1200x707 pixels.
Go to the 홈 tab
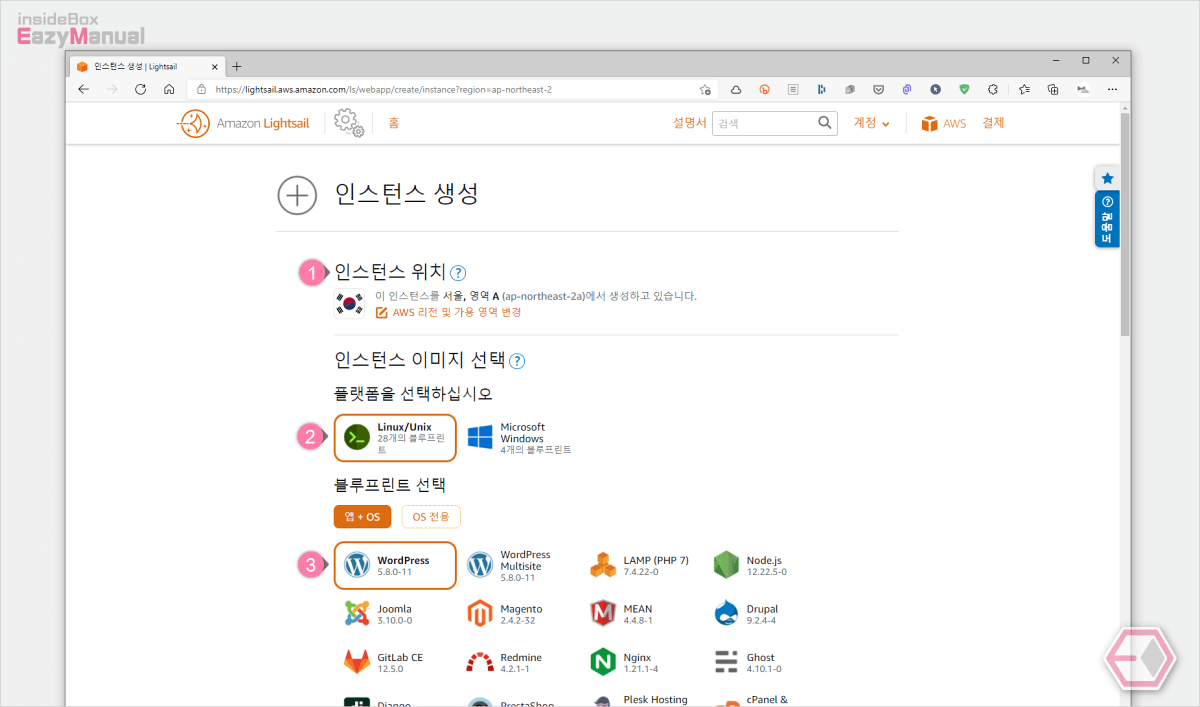pyautogui.click(x=393, y=123)
